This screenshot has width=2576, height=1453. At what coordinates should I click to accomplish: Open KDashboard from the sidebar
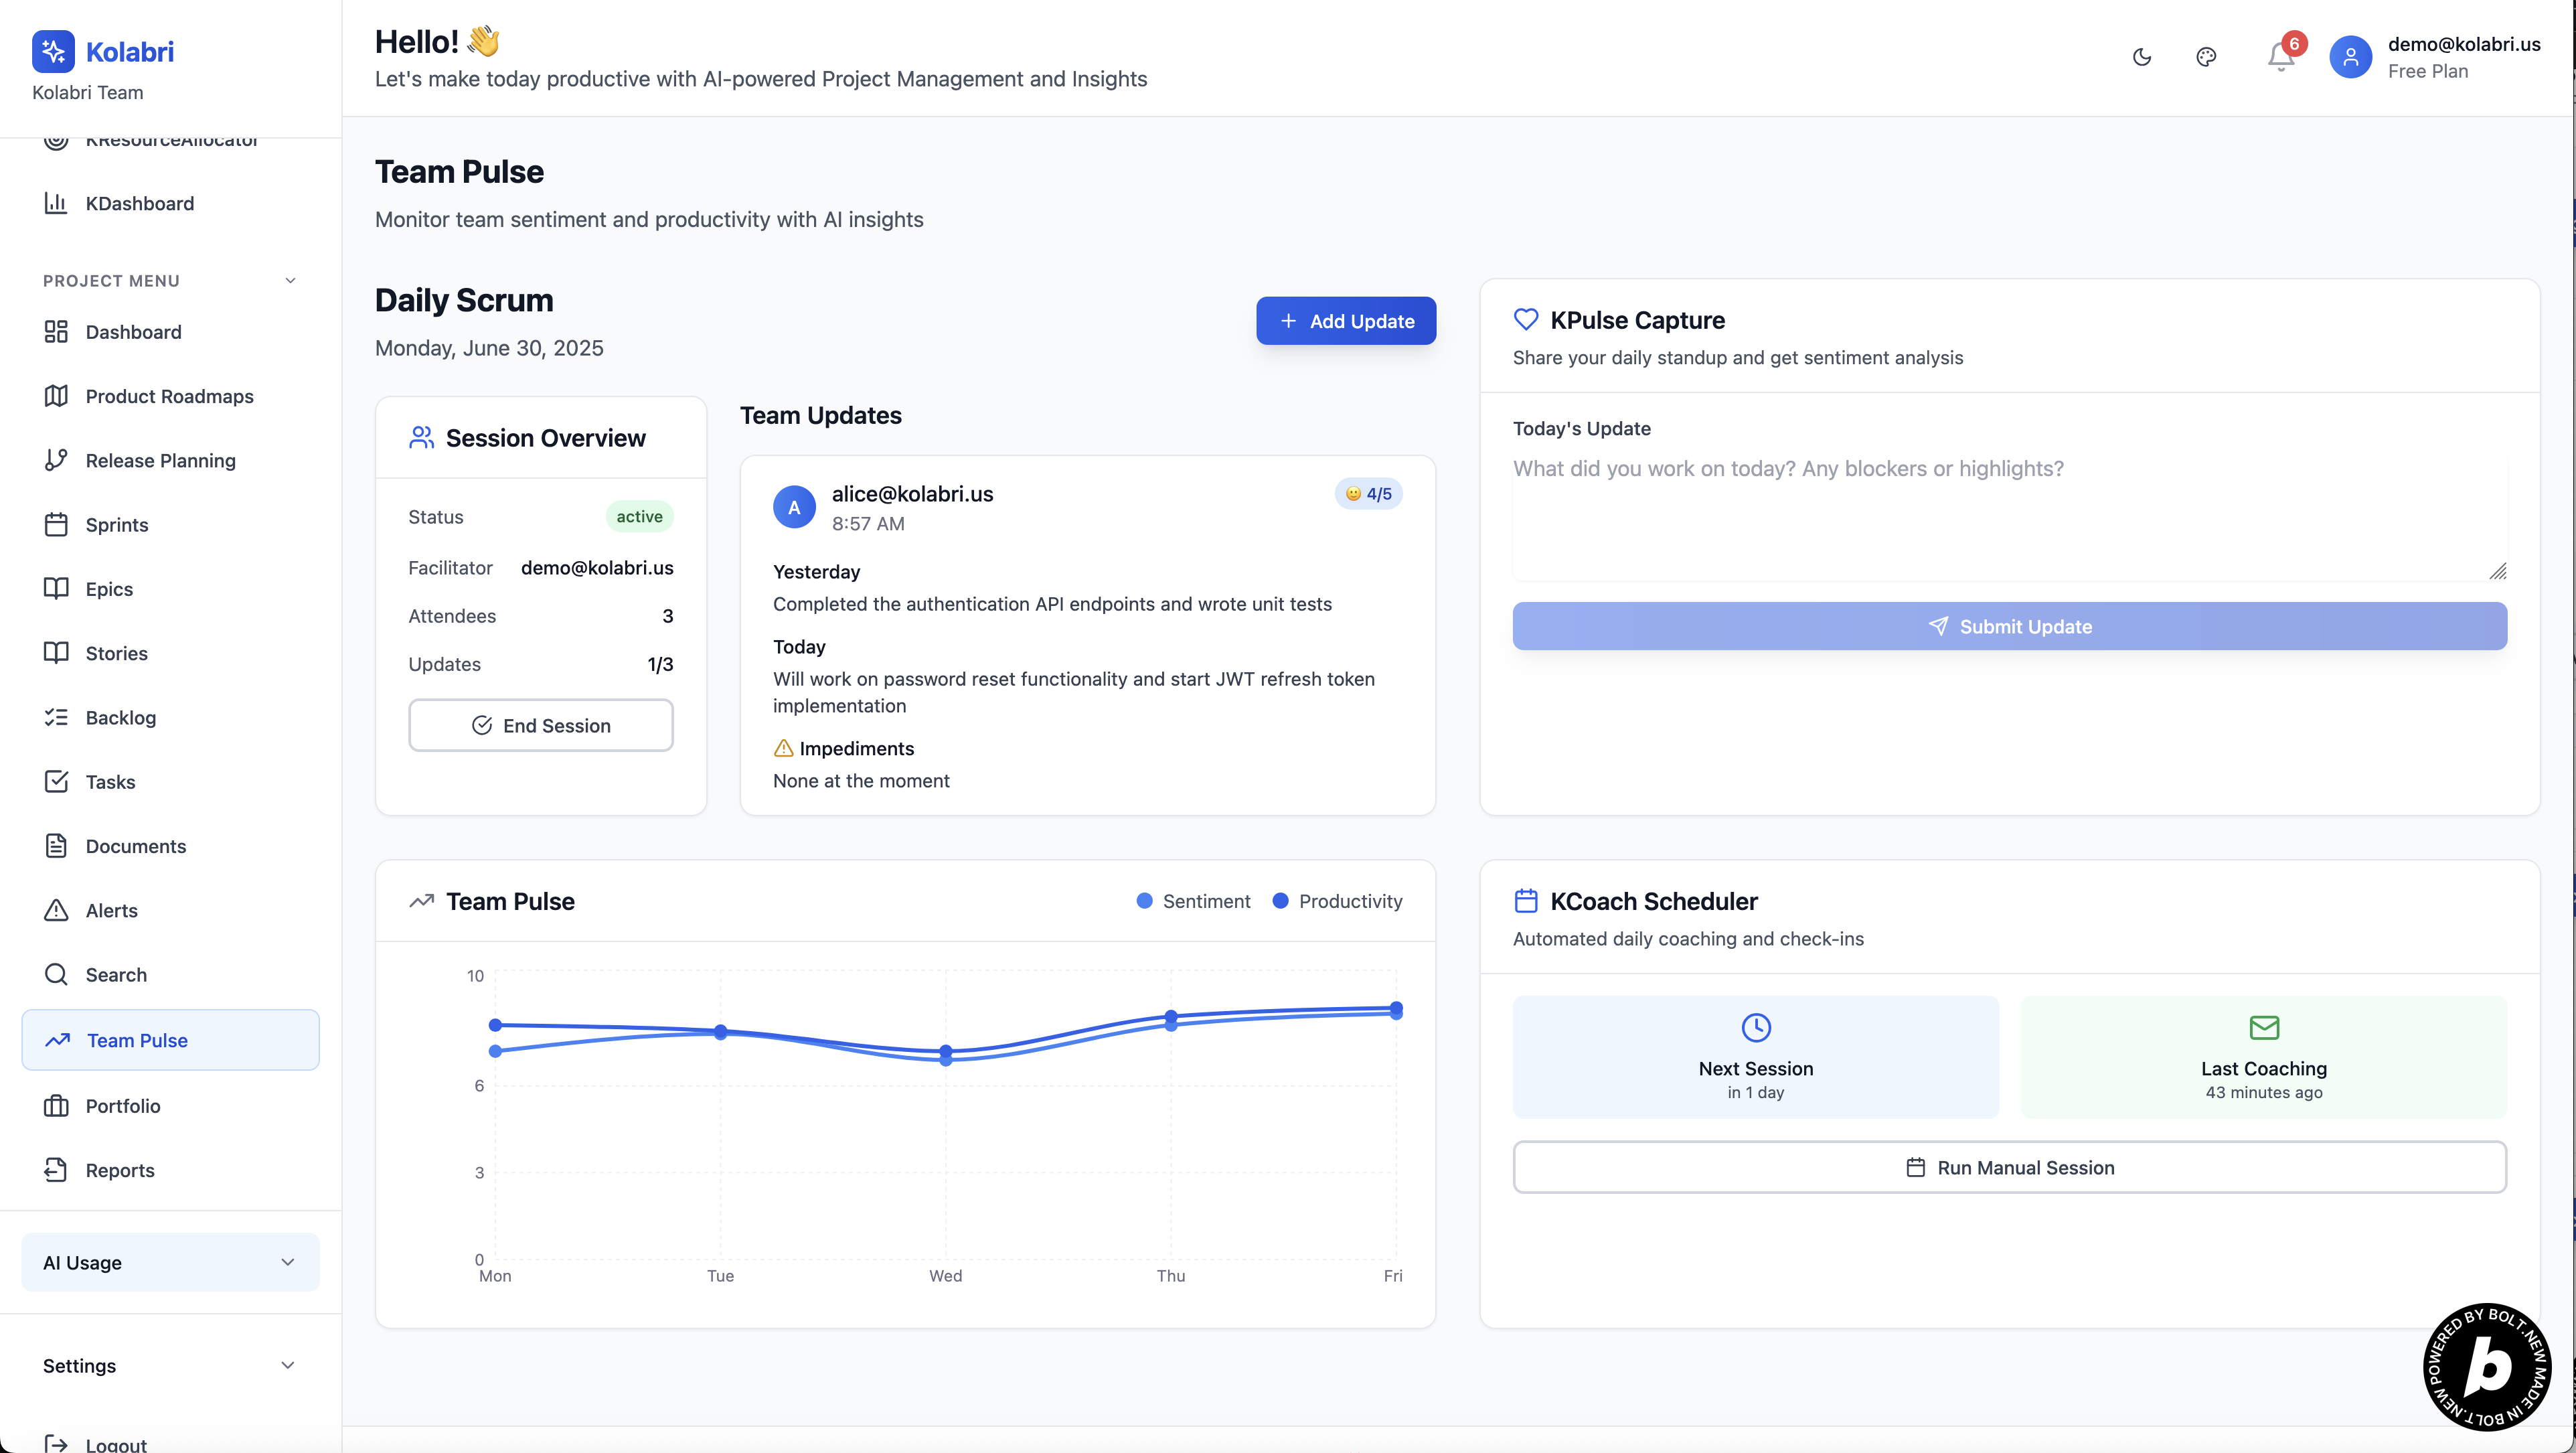coord(139,203)
